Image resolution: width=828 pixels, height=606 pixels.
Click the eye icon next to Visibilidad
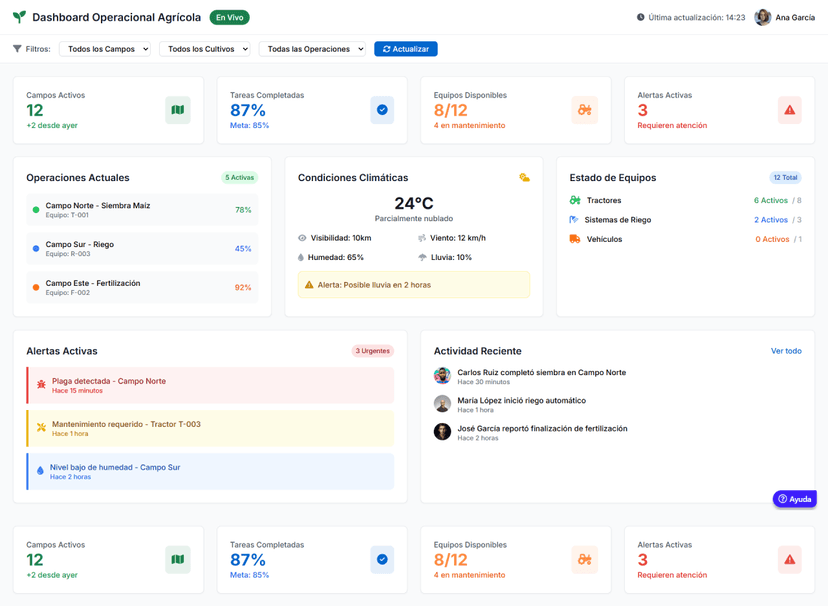coord(302,238)
